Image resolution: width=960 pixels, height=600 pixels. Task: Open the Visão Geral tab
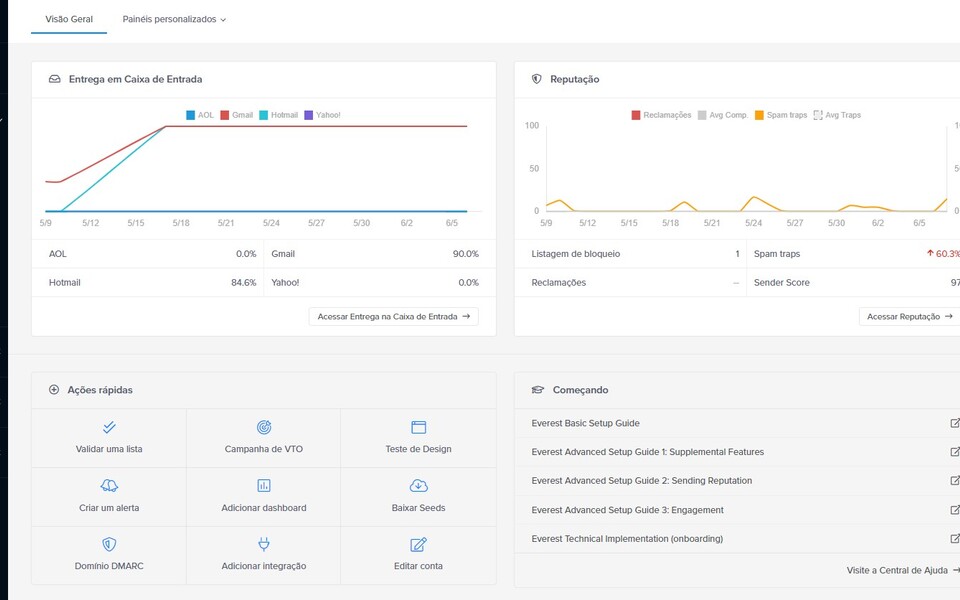(69, 19)
